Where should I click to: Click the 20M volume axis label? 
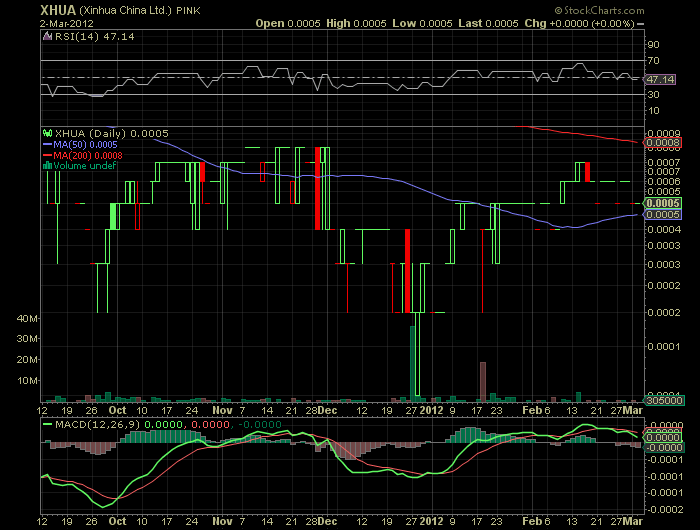(27, 359)
